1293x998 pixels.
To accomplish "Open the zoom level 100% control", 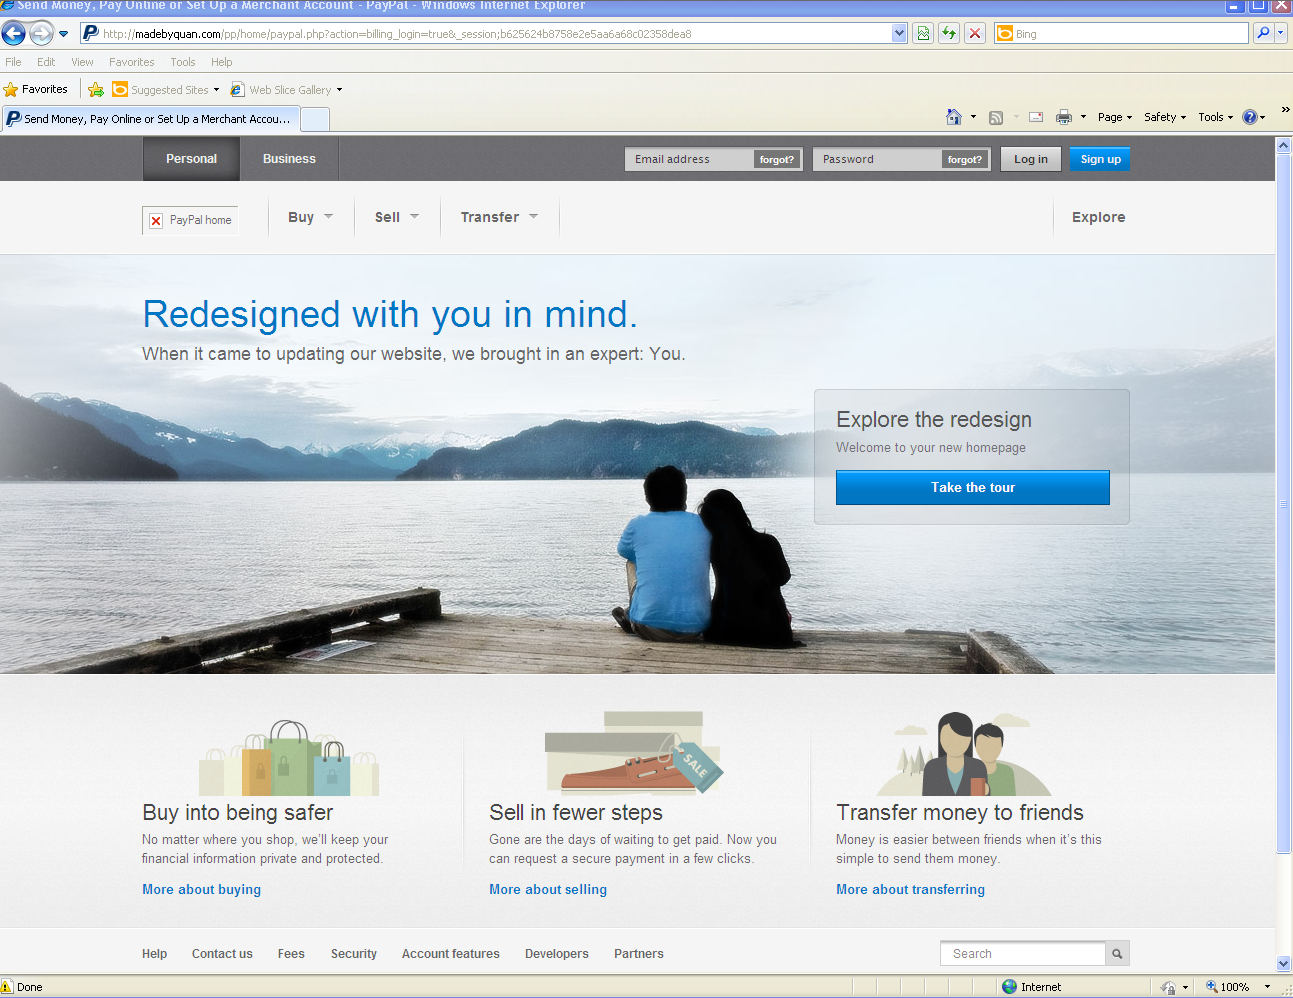I will coord(1238,987).
